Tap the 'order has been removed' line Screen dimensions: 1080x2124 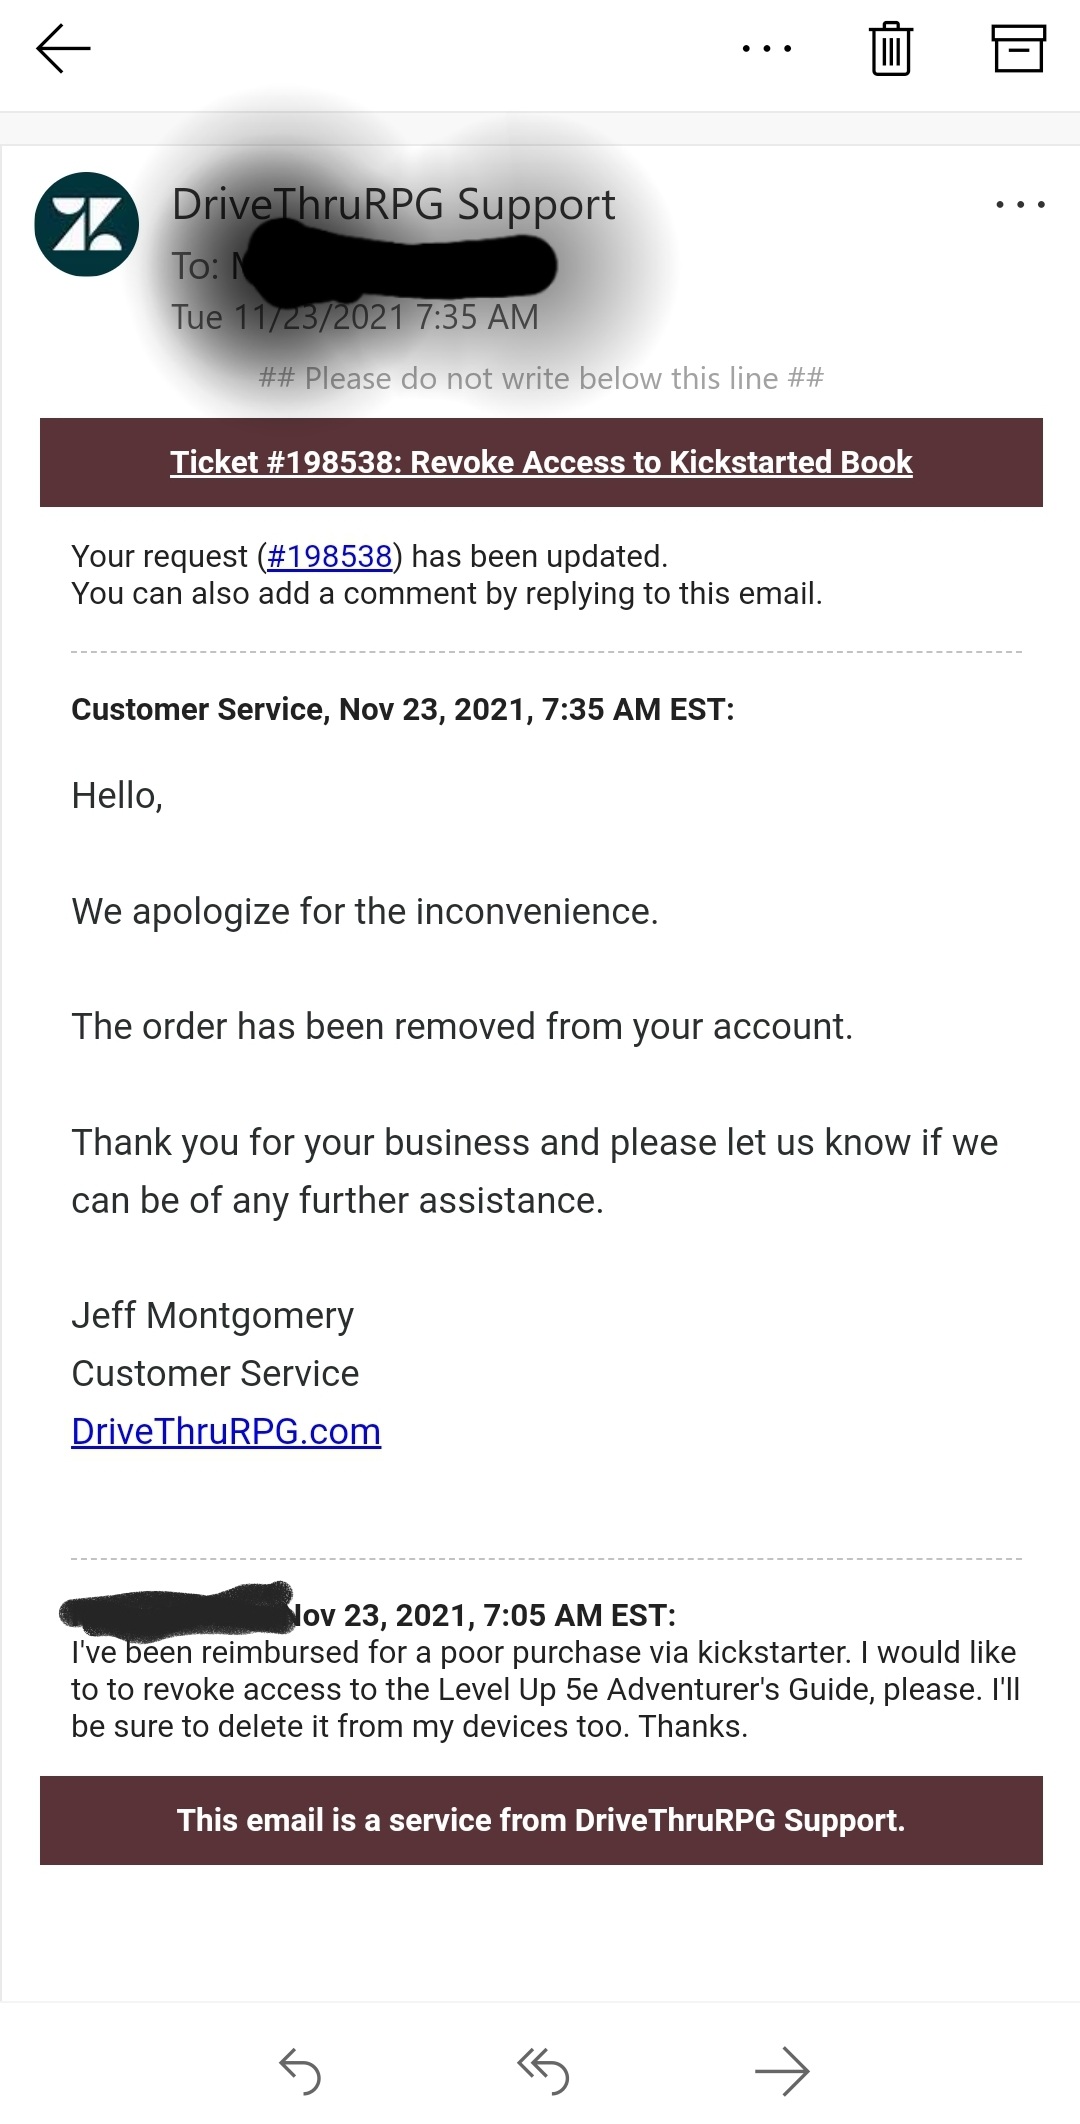(462, 1027)
